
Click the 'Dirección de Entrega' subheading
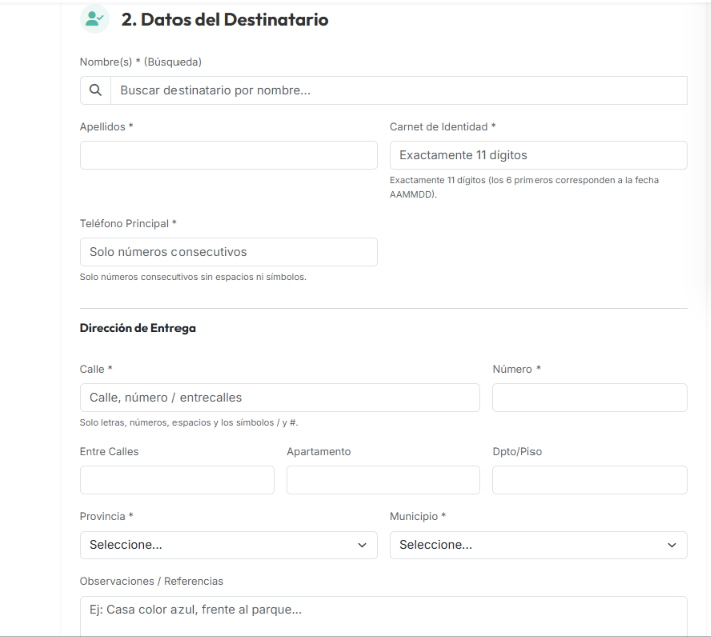(x=138, y=328)
